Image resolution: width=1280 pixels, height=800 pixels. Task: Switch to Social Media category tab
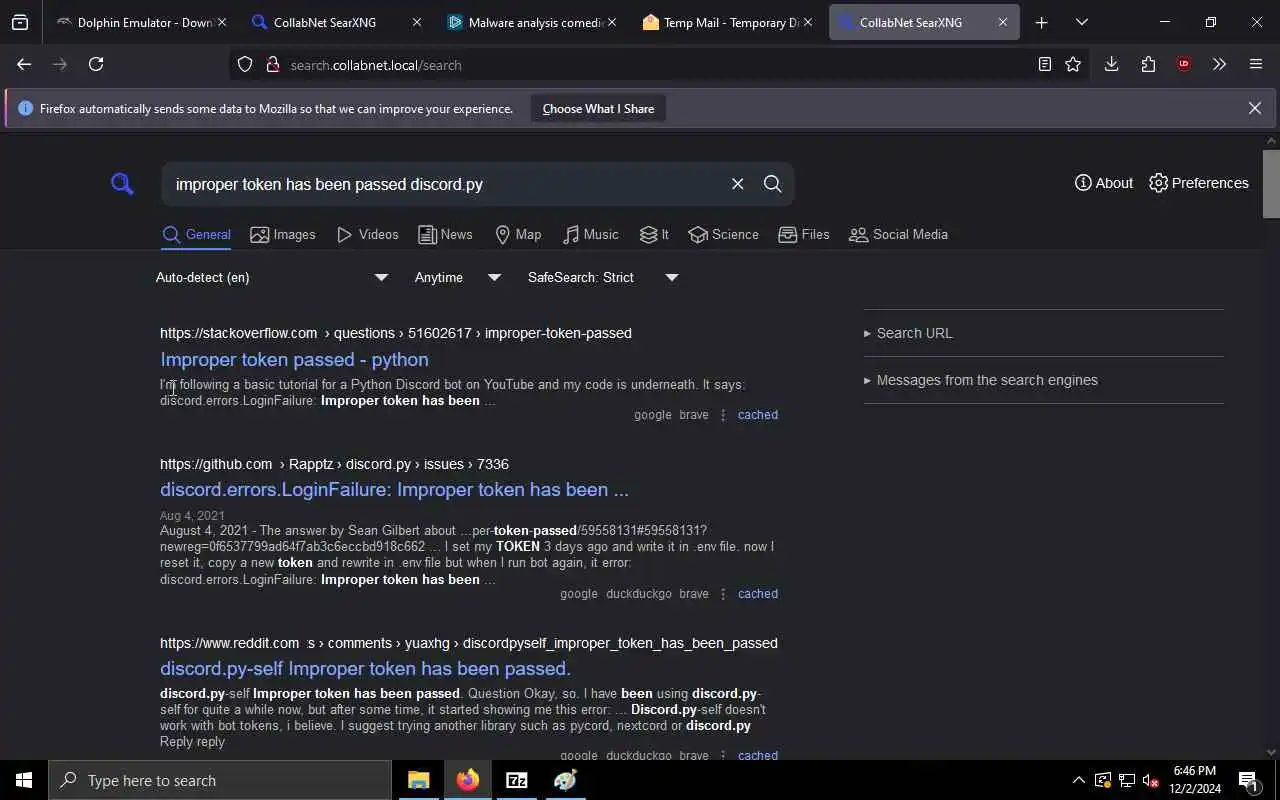[x=898, y=235]
